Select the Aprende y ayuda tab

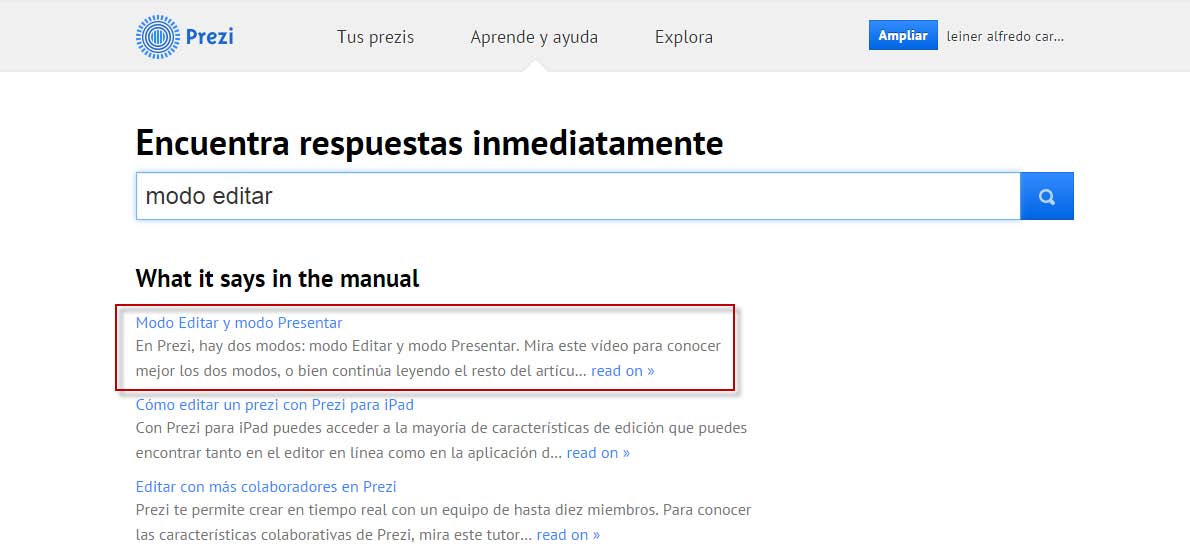534,37
